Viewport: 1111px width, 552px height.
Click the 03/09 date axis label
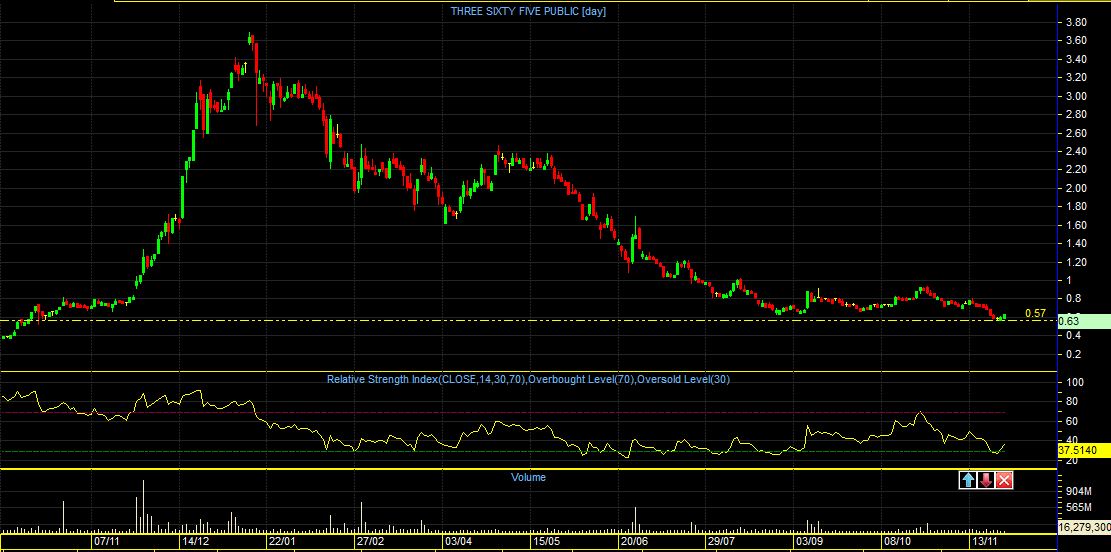(x=809, y=541)
